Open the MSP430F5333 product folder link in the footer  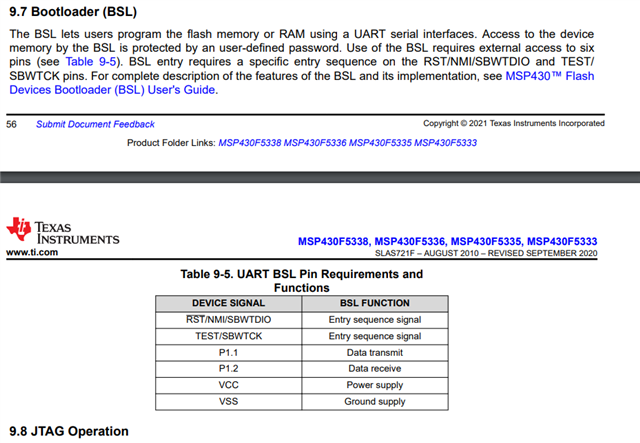pos(445,143)
